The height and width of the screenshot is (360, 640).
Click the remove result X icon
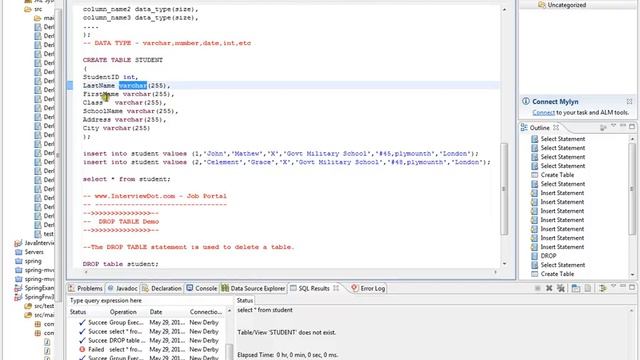(549, 288)
